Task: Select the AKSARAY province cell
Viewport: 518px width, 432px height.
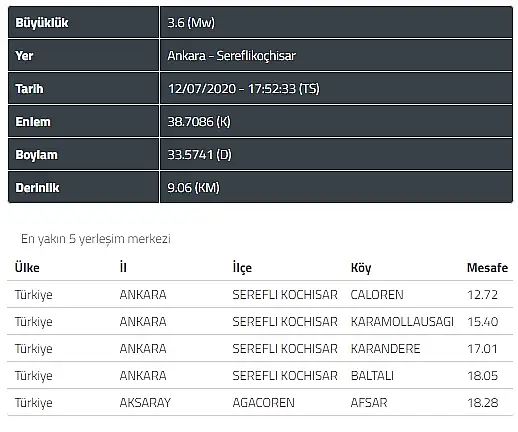Action: [x=145, y=403]
